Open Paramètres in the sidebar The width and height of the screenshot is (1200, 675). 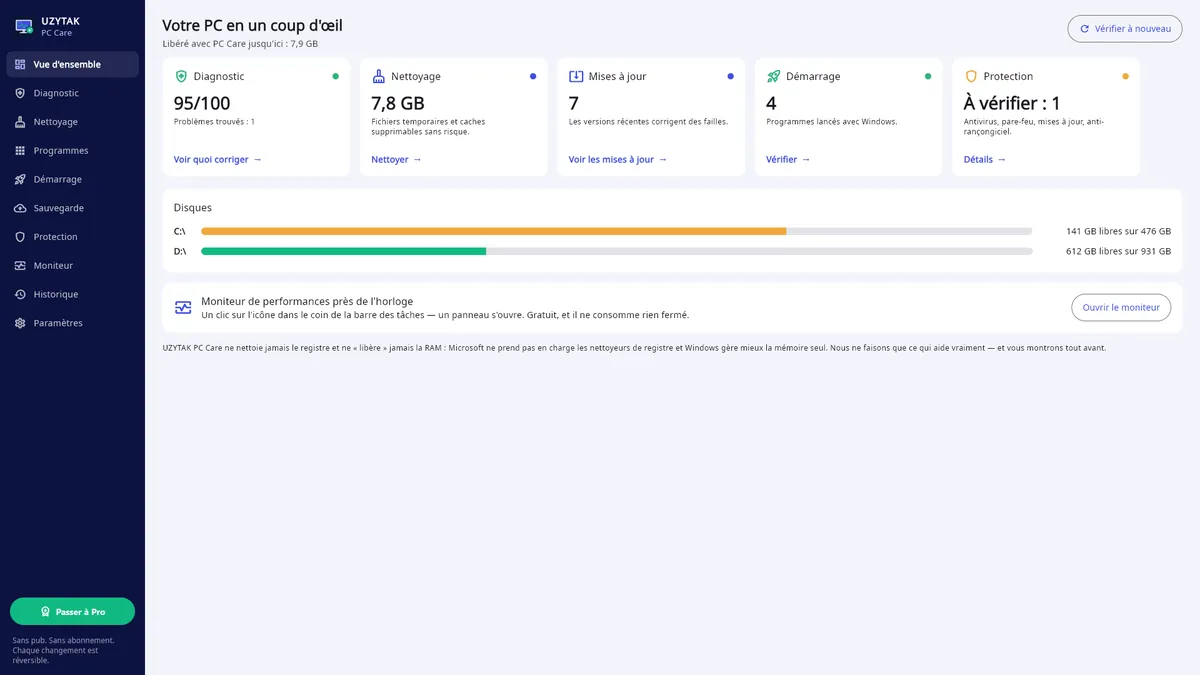coord(72,323)
